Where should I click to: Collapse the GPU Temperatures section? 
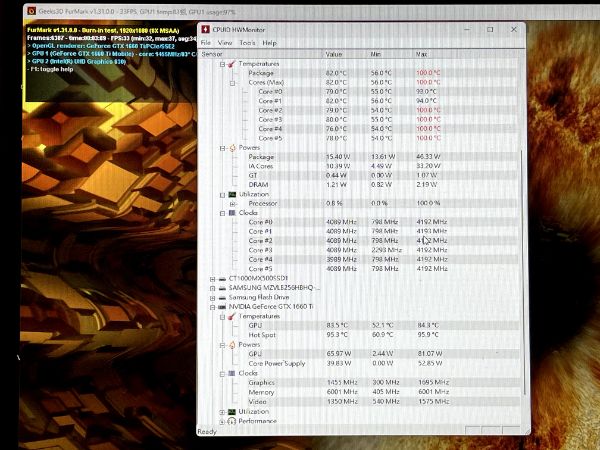222,317
